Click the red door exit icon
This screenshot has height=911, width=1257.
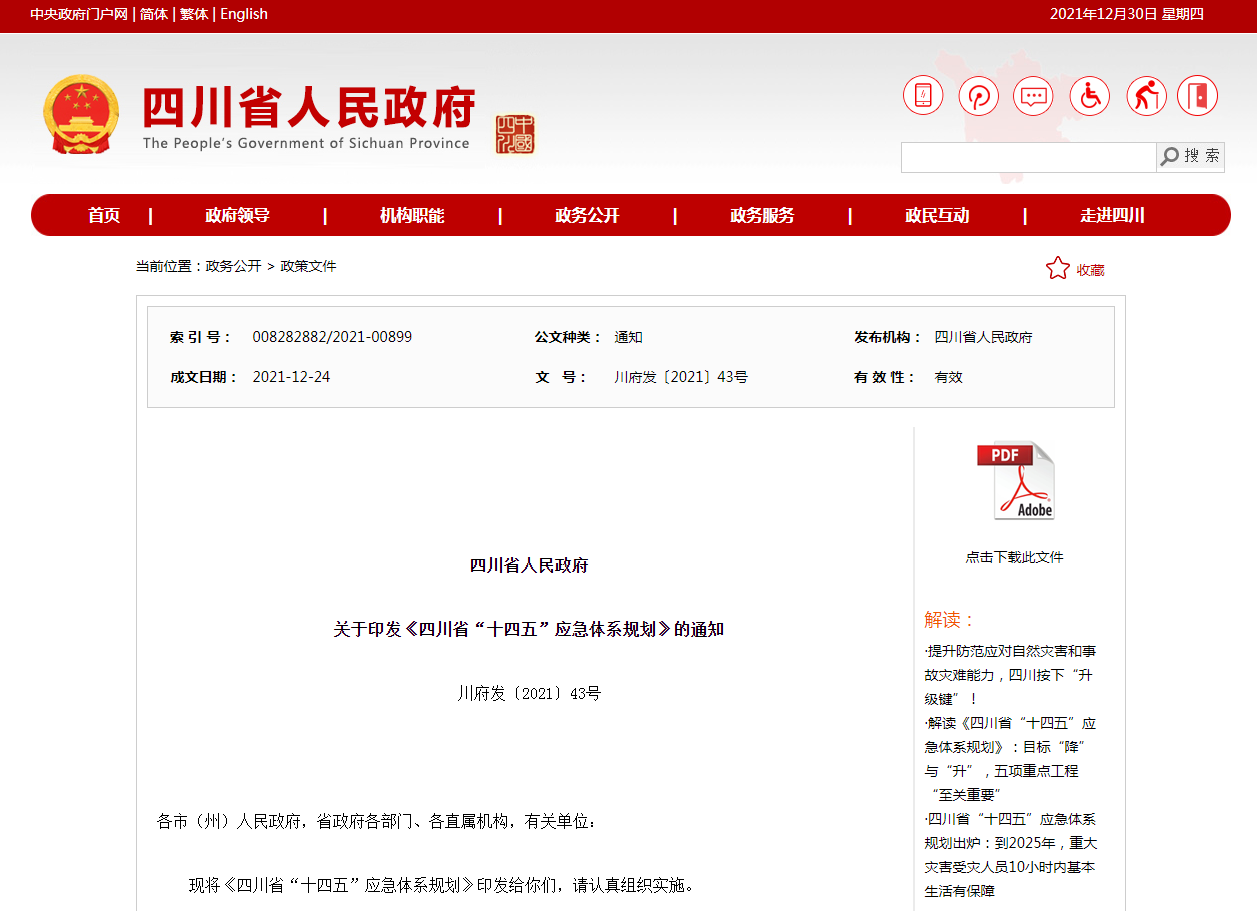click(1197, 95)
